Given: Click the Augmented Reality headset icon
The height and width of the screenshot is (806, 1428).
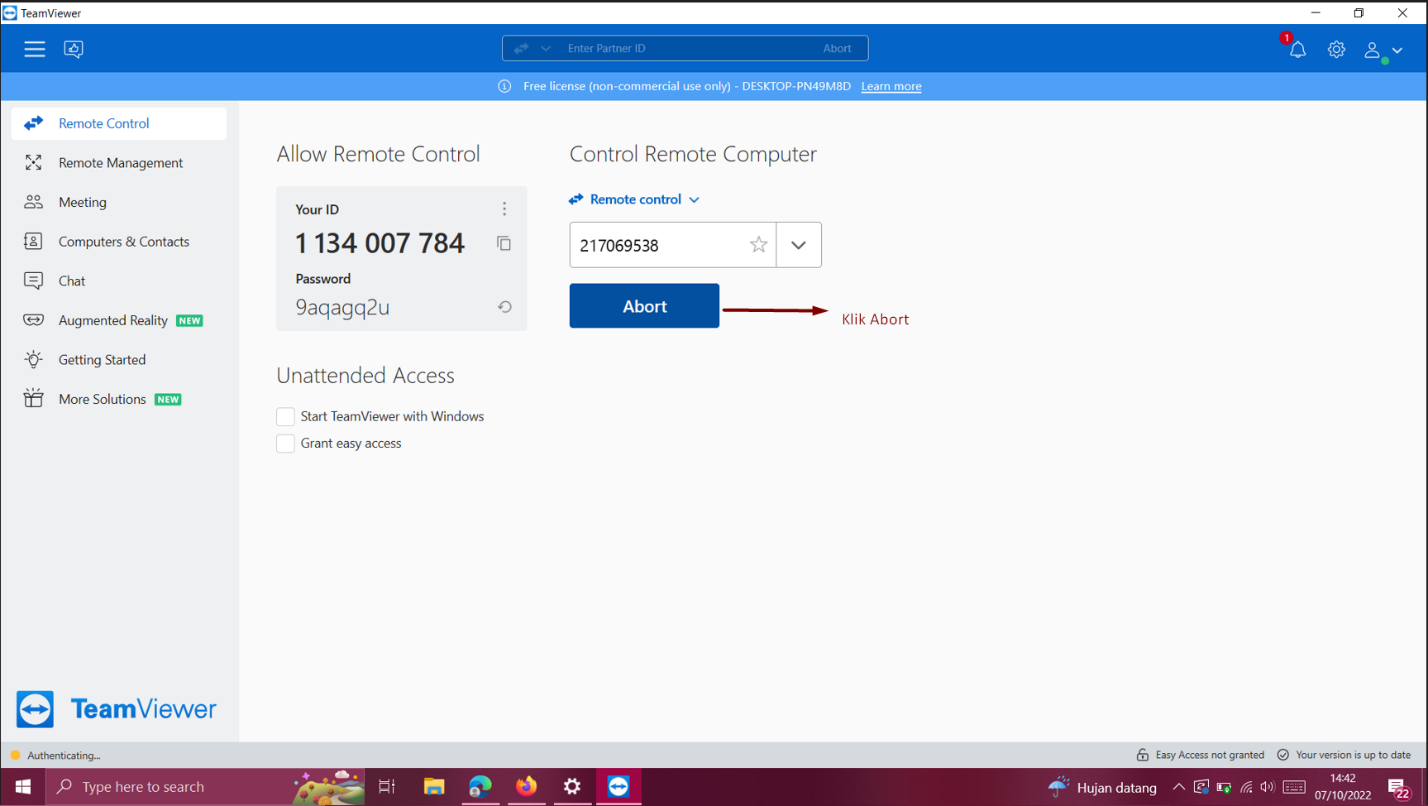Looking at the screenshot, I should [x=34, y=320].
